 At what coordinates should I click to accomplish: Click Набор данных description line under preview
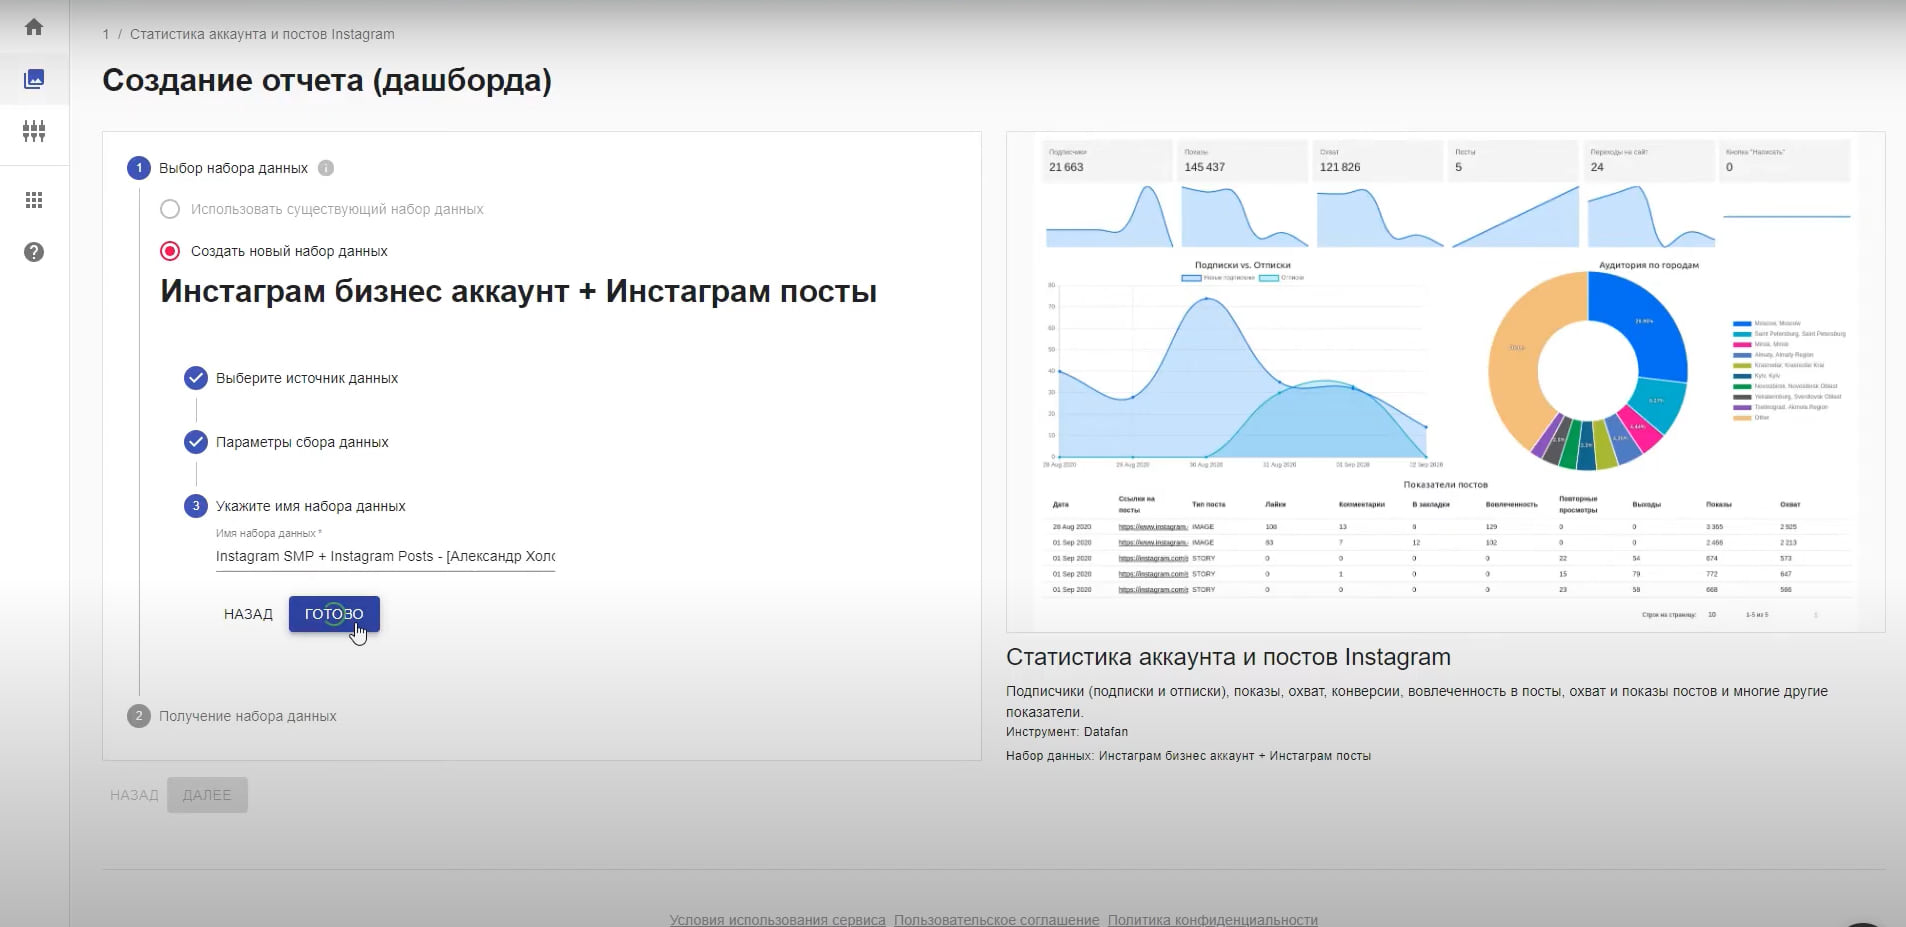click(1188, 756)
